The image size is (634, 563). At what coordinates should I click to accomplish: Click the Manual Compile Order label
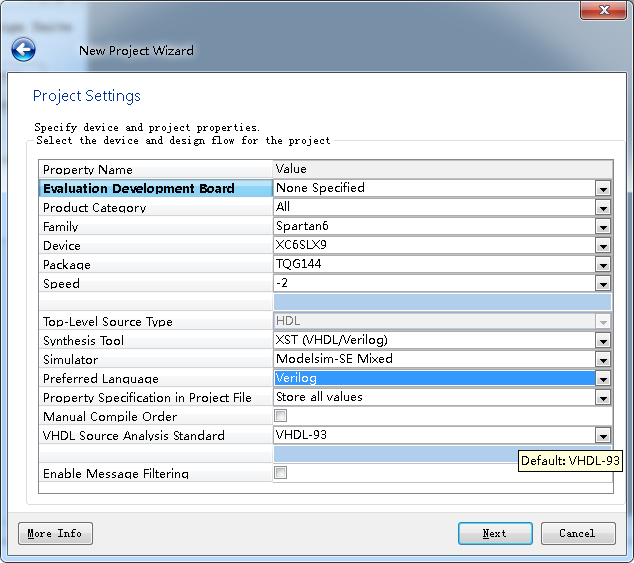(x=110, y=417)
